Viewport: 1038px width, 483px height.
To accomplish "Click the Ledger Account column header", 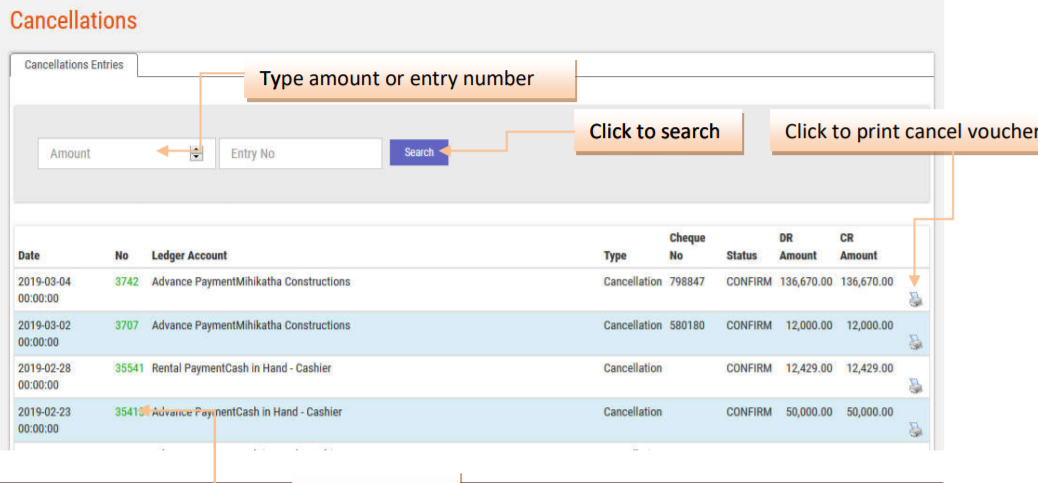I will tap(189, 256).
